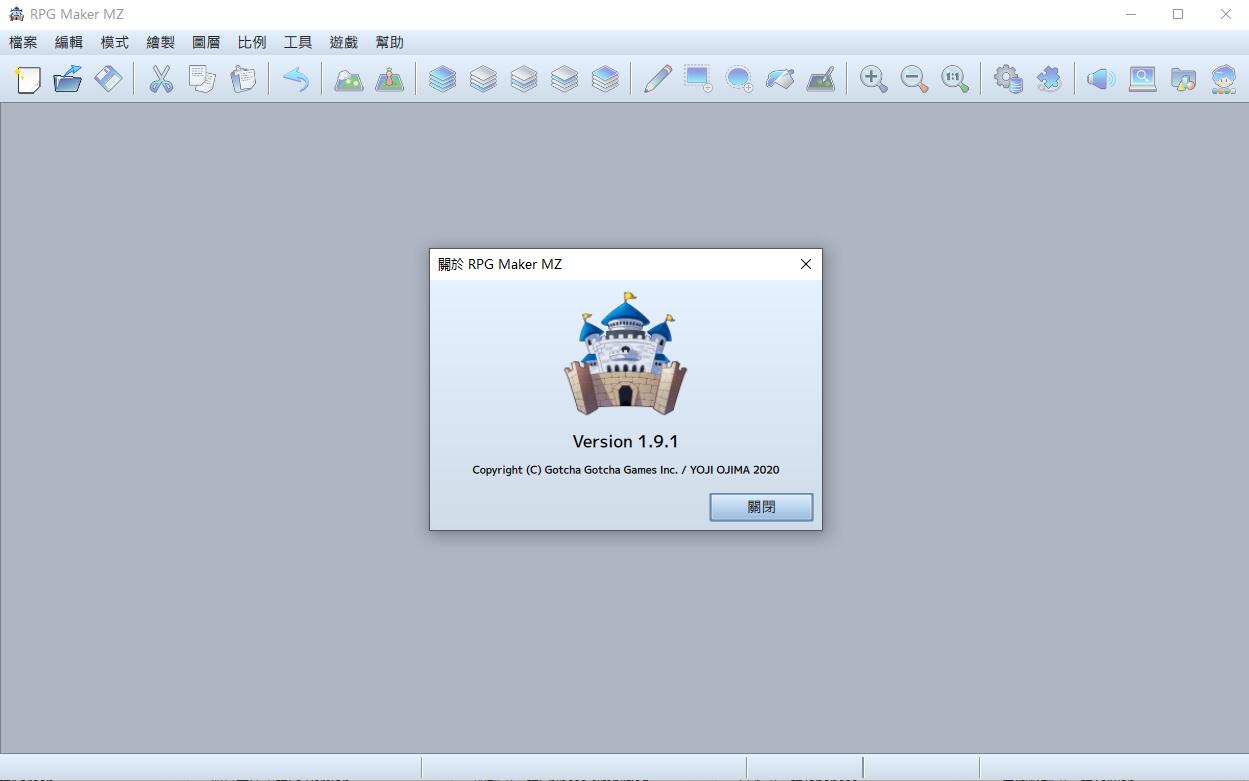Open the Character Generator icon
Viewport: 1249px width, 781px height.
(x=1224, y=79)
